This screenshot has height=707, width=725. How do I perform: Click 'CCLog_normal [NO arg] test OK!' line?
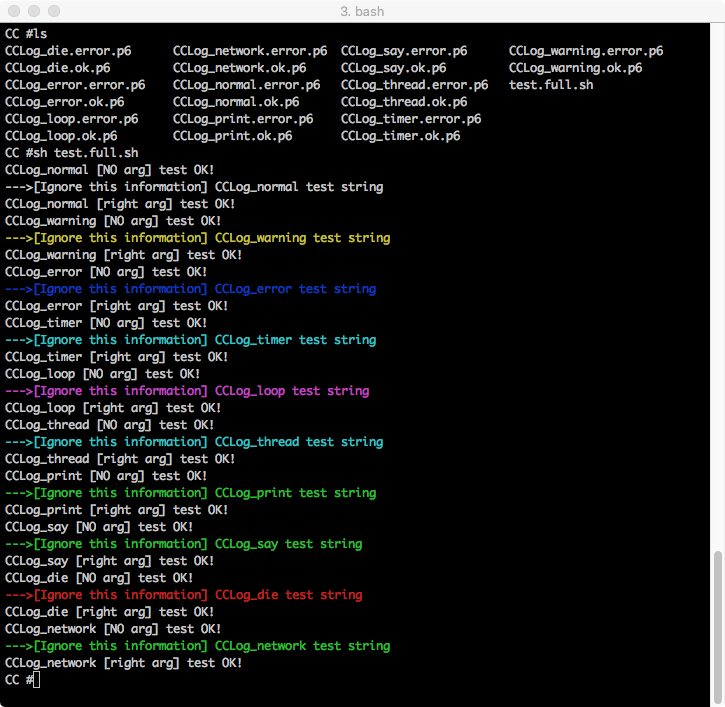[x=110, y=170]
